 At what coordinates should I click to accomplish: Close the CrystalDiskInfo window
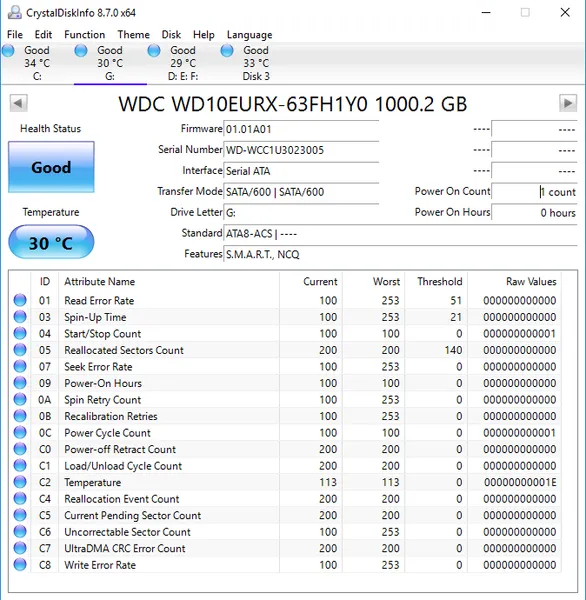point(565,13)
